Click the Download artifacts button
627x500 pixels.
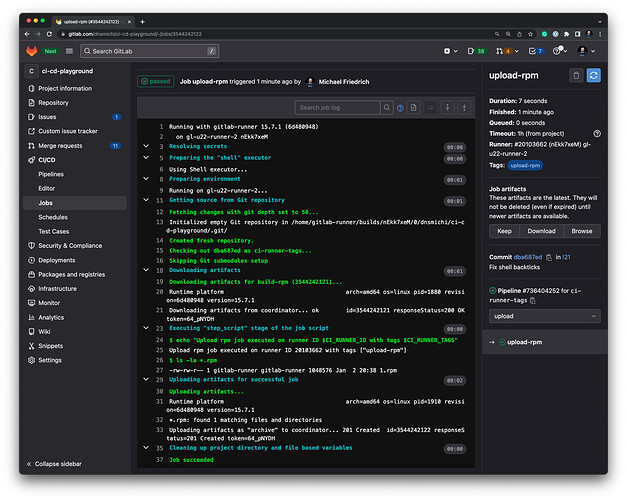(541, 231)
